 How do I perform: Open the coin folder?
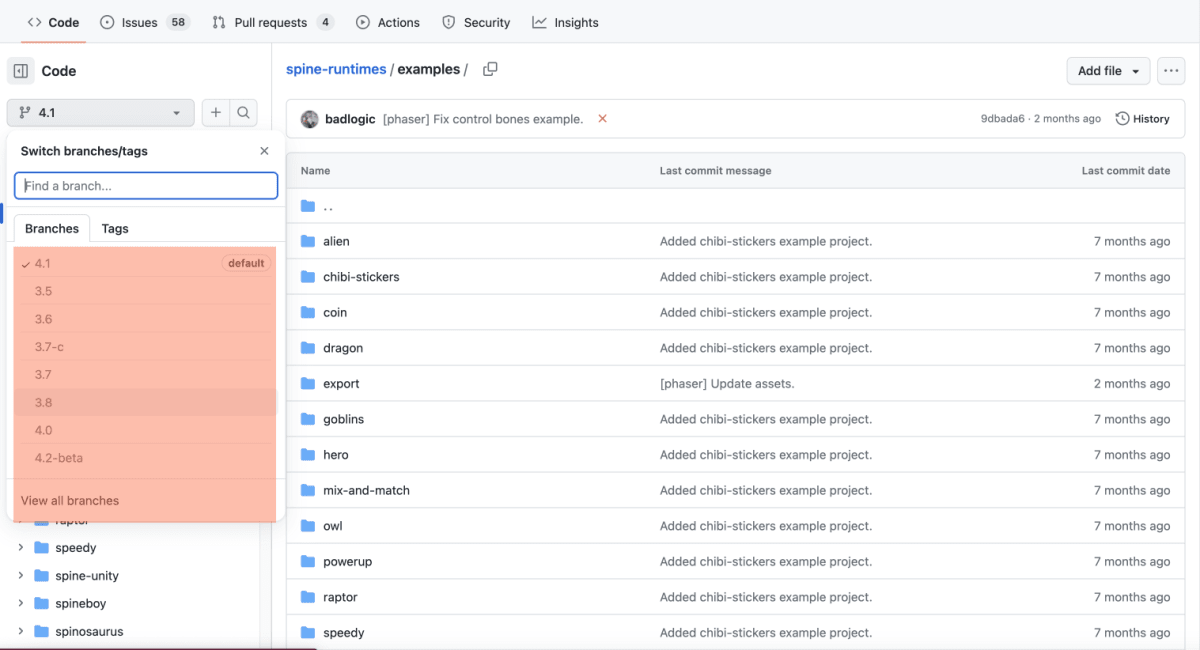335,312
